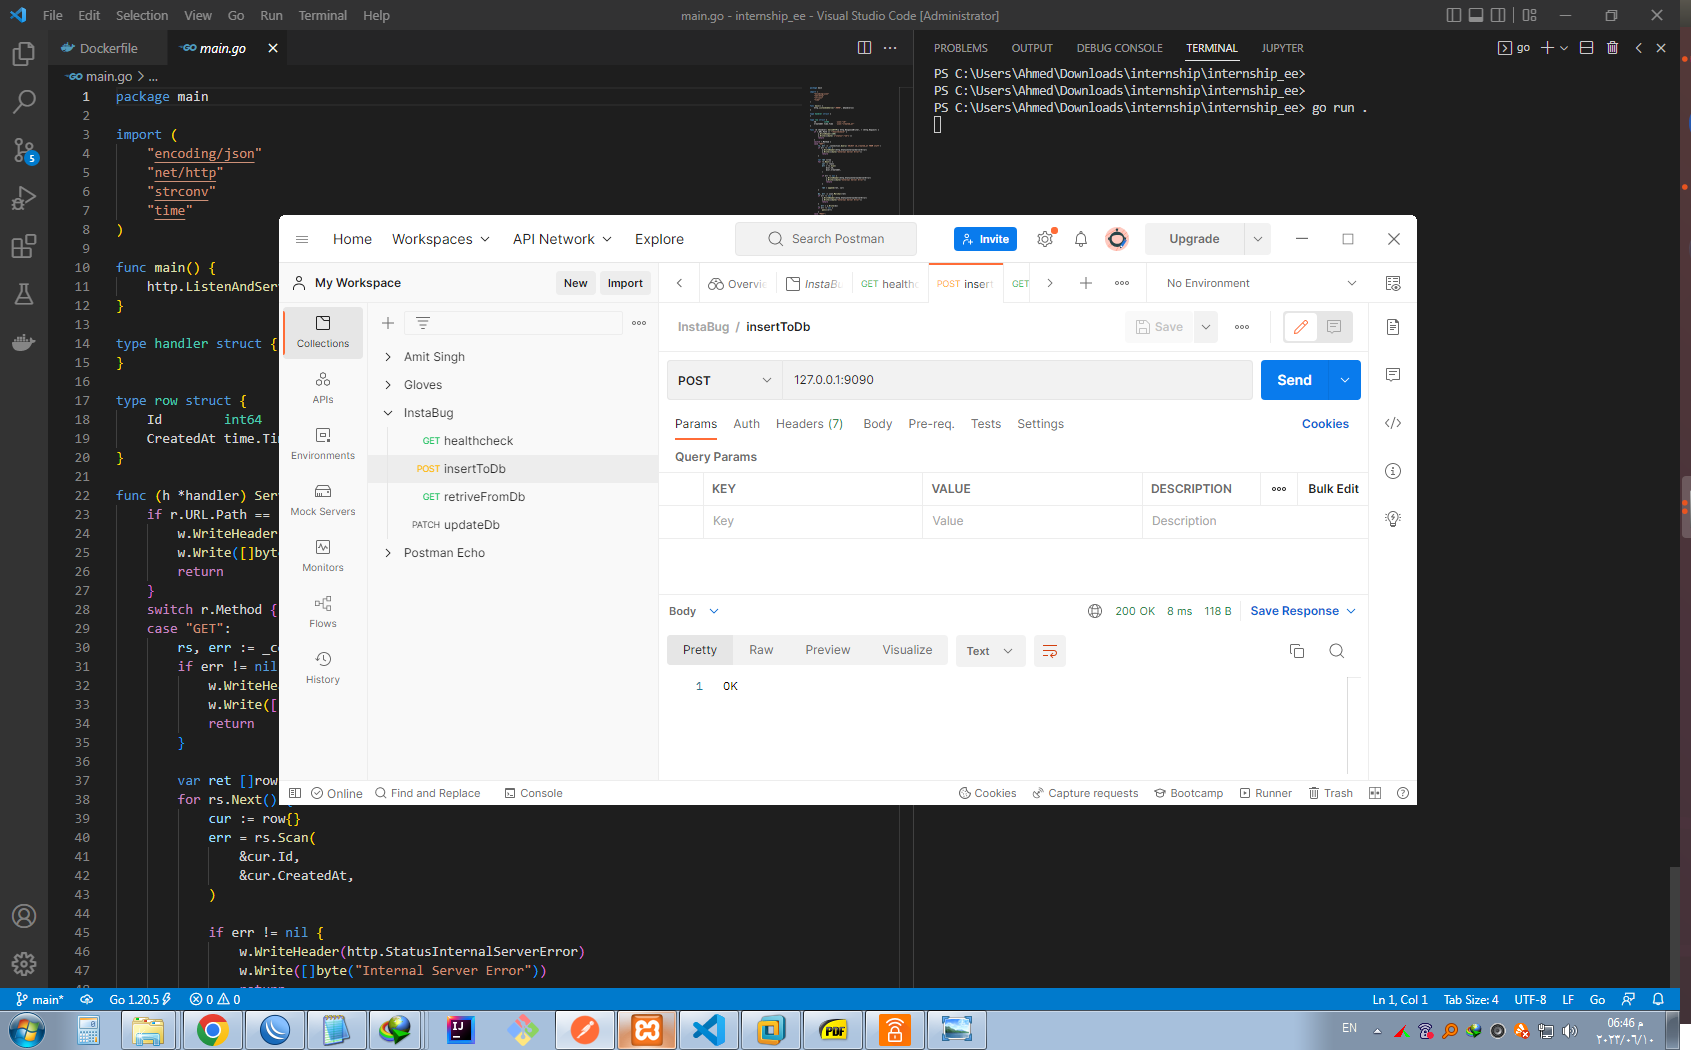Open Monitors in Postman sidebar
Image resolution: width=1691 pixels, height=1050 pixels.
(x=323, y=556)
